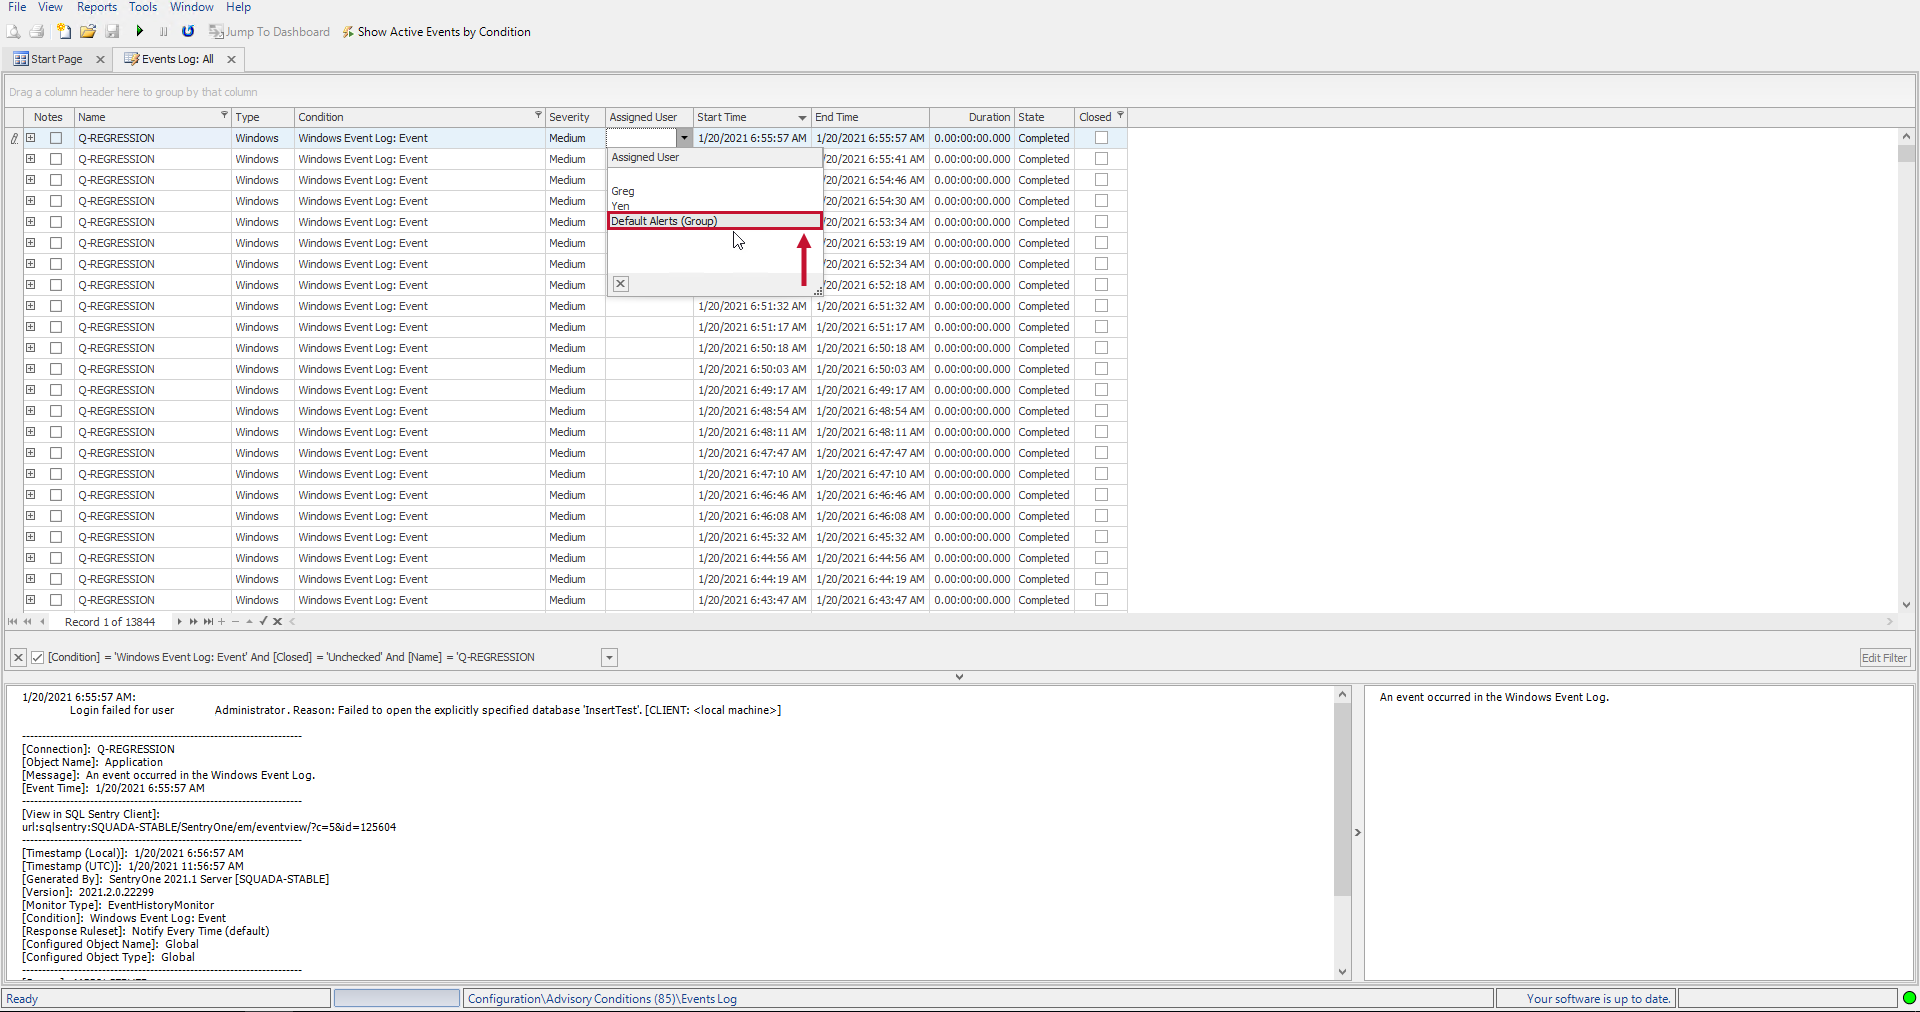Click the green status indicator in status bar
The height and width of the screenshot is (1012, 1920).
pyautogui.click(x=1908, y=998)
